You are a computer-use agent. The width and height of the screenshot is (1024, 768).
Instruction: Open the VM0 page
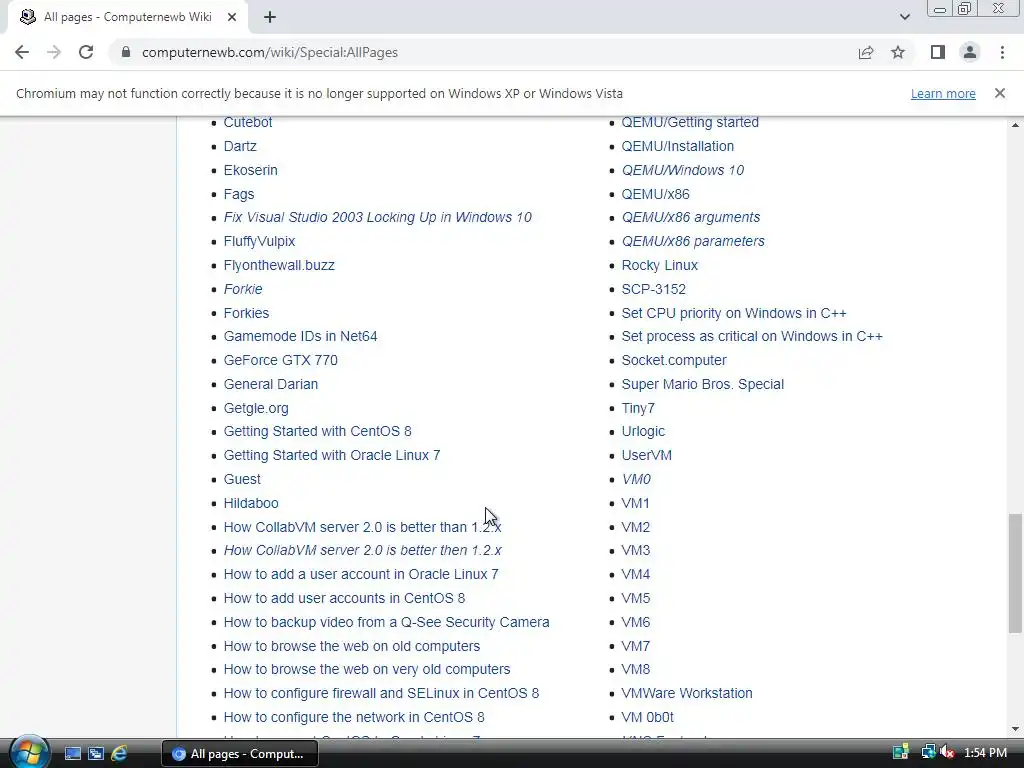(x=636, y=479)
